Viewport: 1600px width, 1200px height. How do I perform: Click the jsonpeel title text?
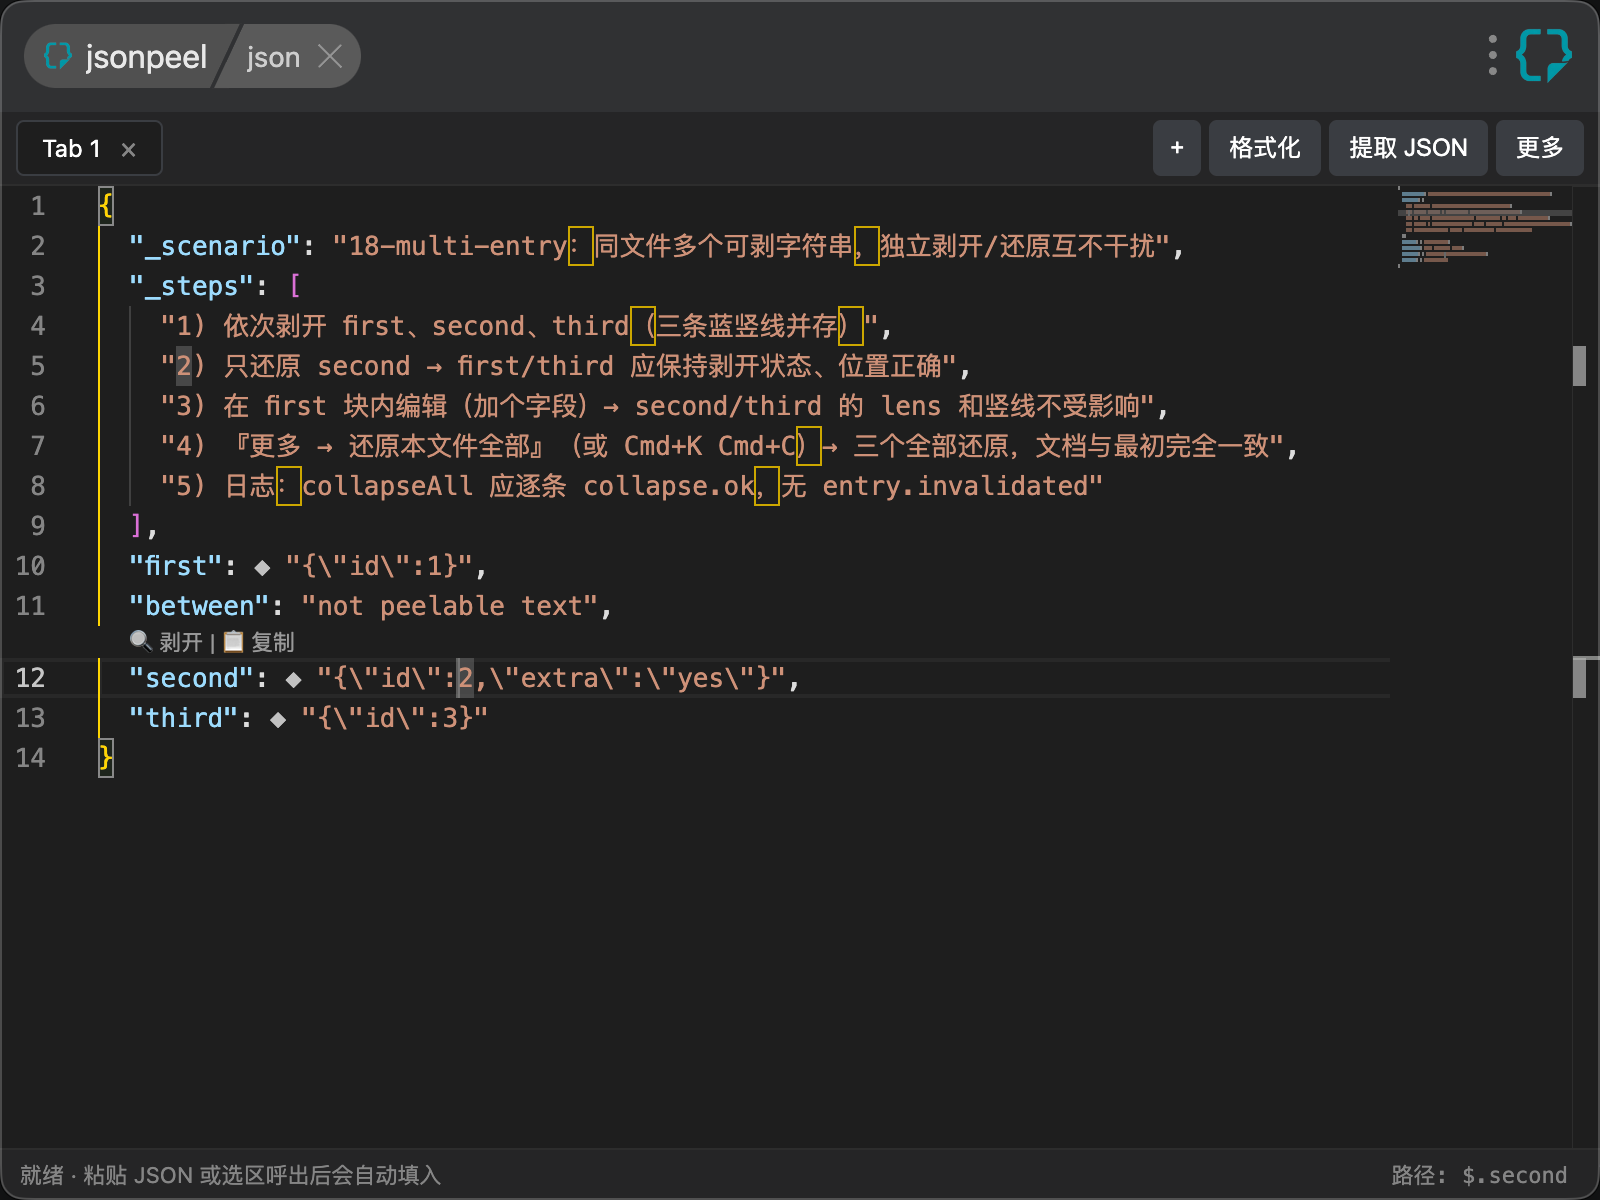(x=146, y=57)
